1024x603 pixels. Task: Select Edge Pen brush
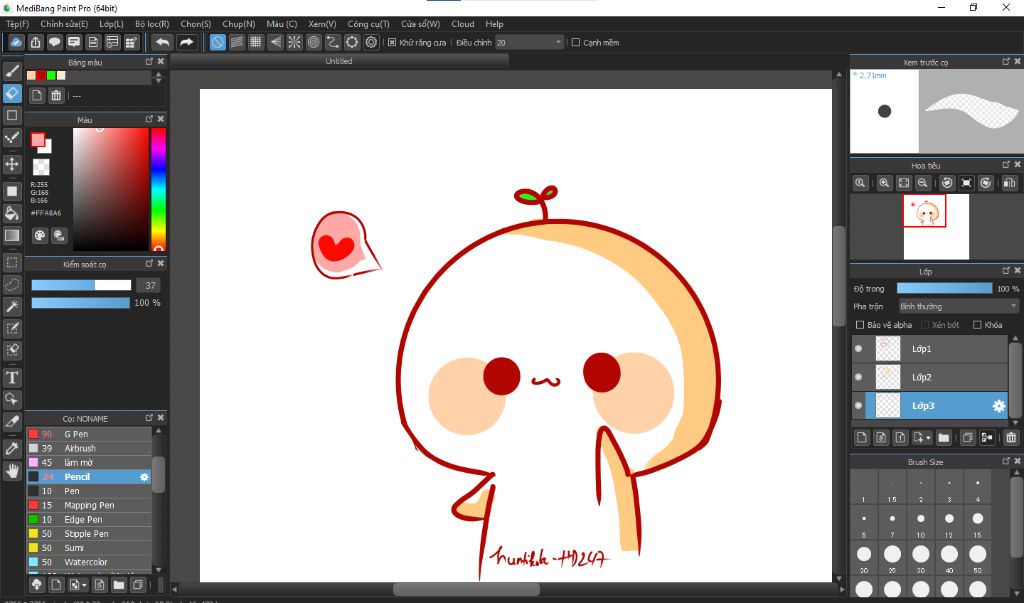(89, 519)
